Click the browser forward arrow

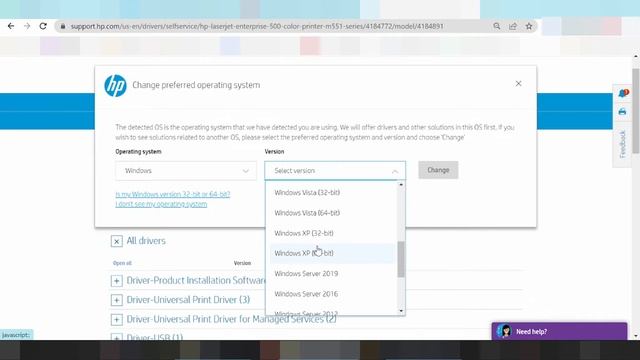27,26
